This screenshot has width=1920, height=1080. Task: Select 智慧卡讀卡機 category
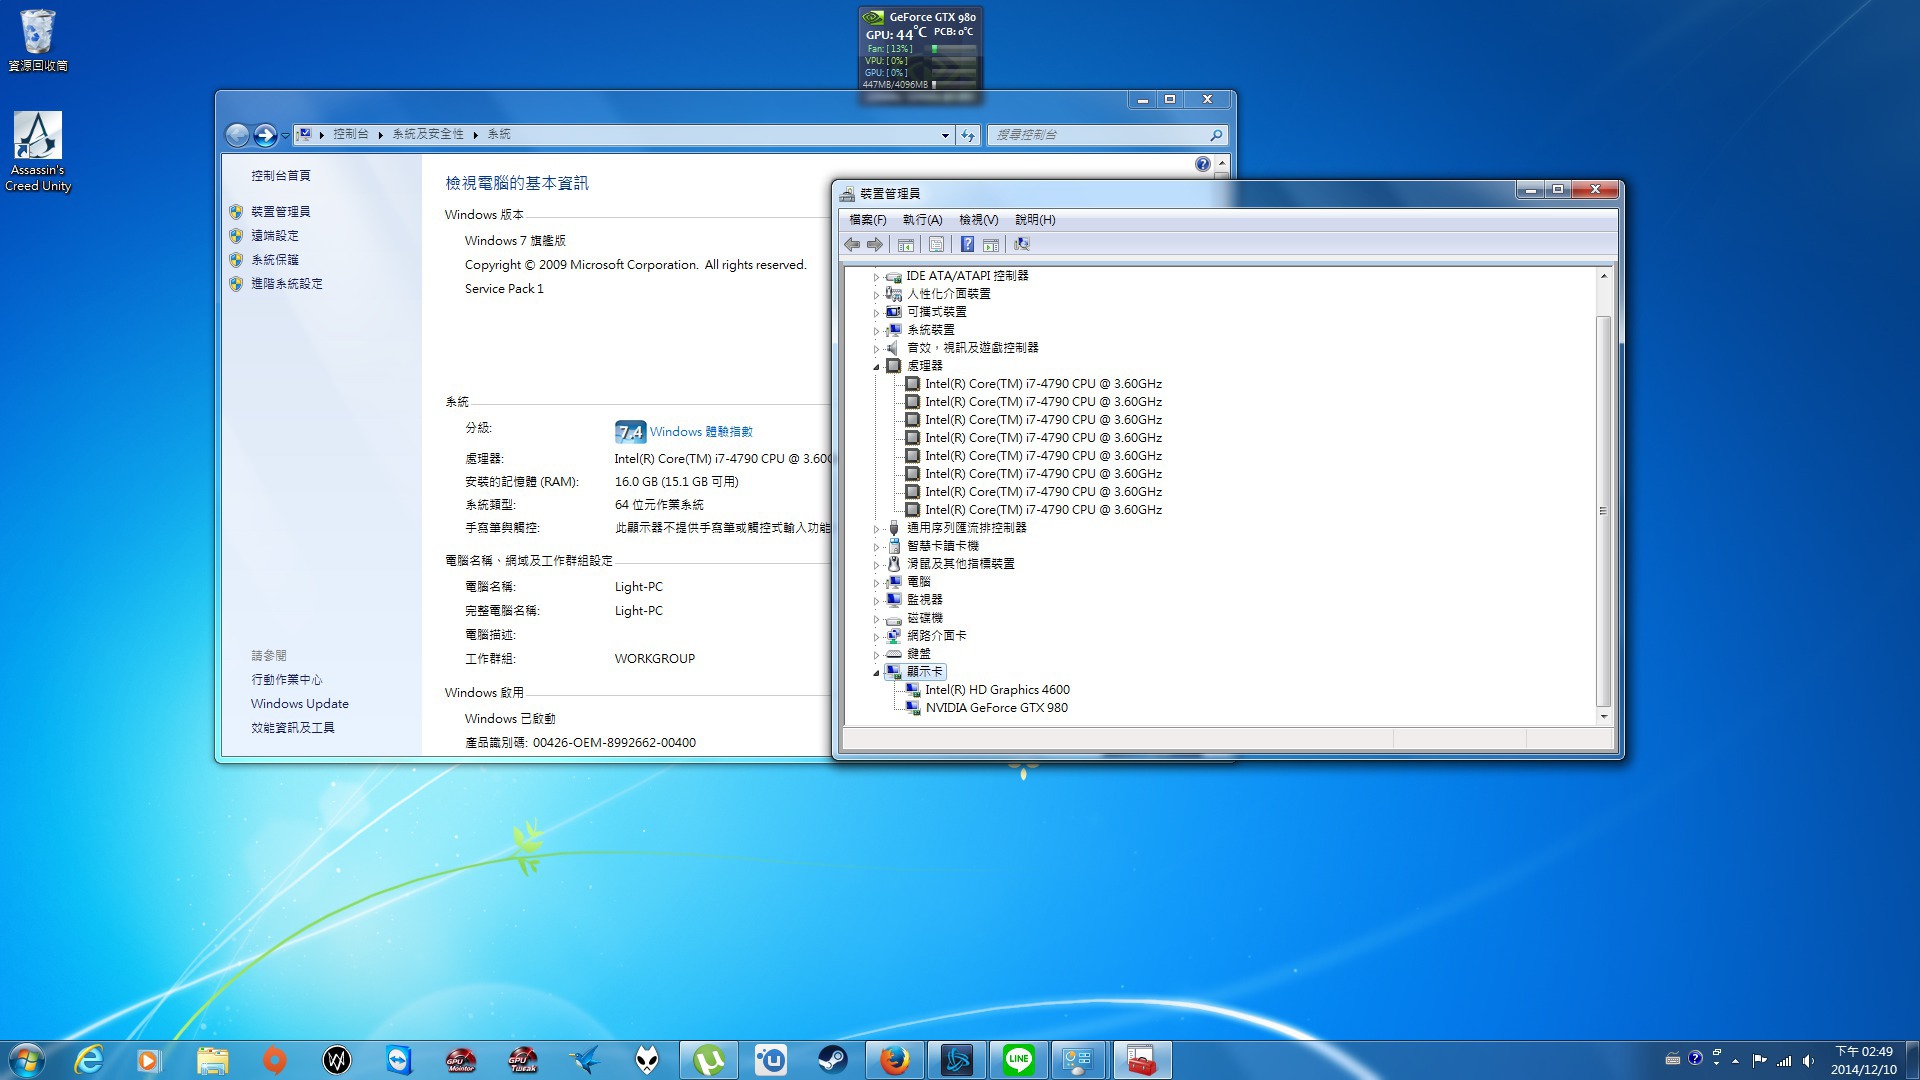[942, 546]
